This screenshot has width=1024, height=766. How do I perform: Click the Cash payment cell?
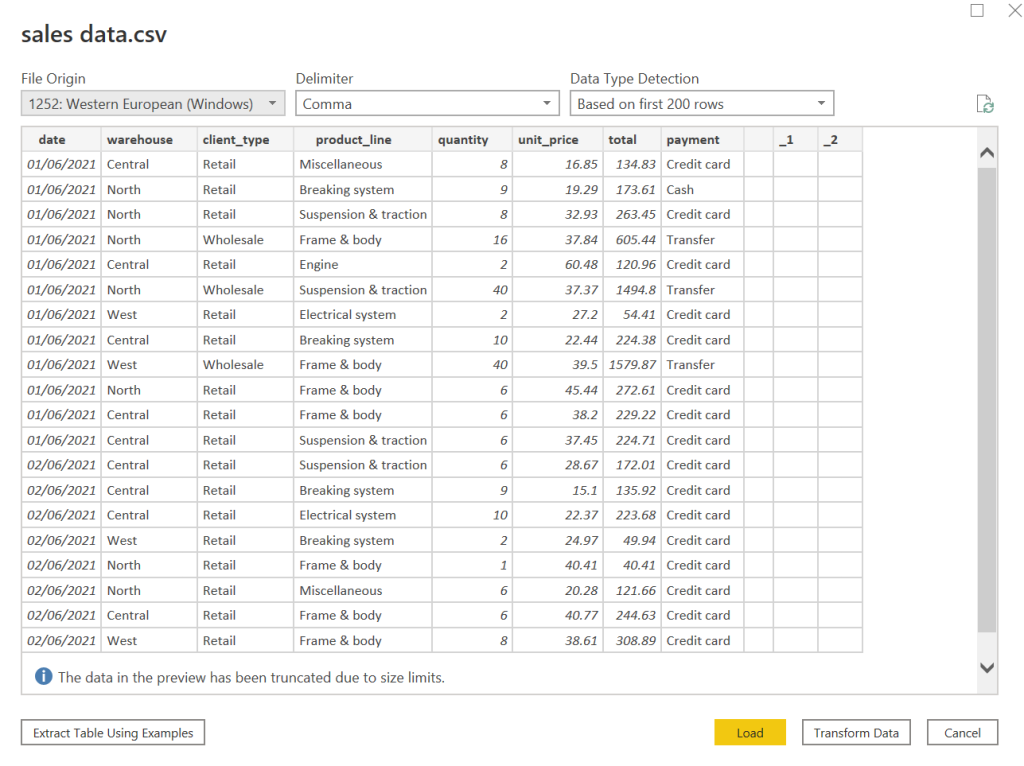click(x=702, y=189)
